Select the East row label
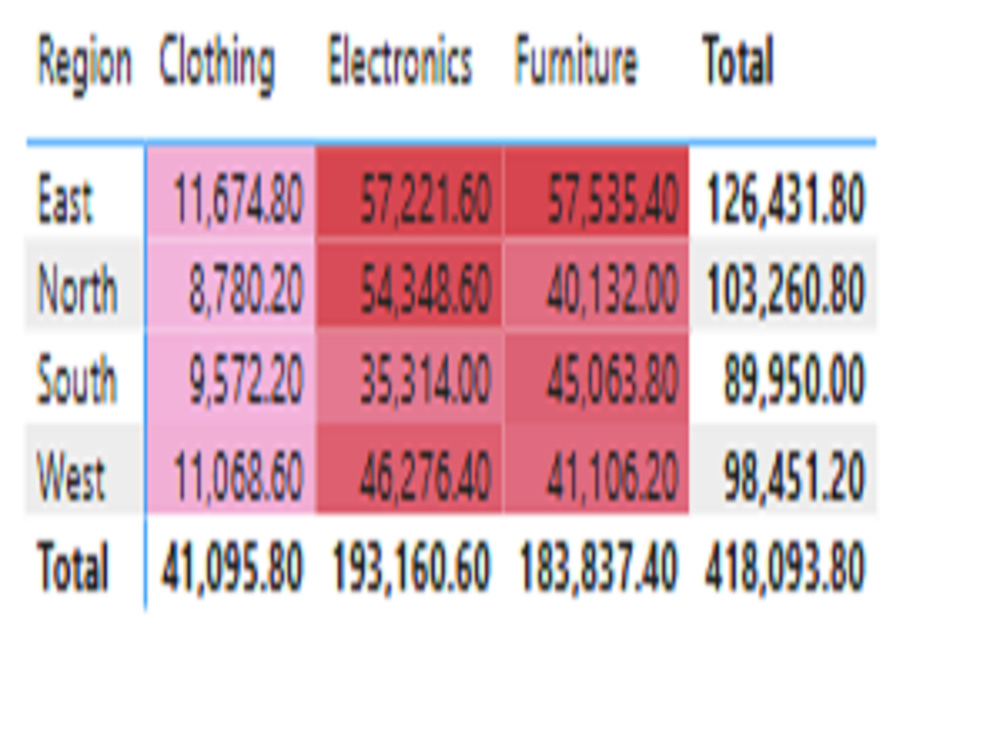 point(66,200)
